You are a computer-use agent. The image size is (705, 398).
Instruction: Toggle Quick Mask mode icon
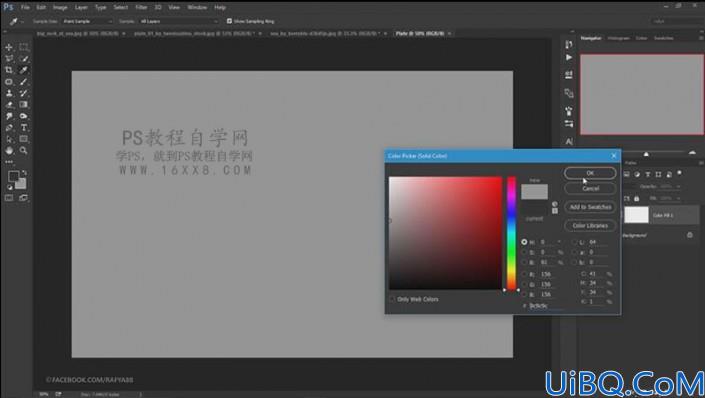click(x=9, y=198)
